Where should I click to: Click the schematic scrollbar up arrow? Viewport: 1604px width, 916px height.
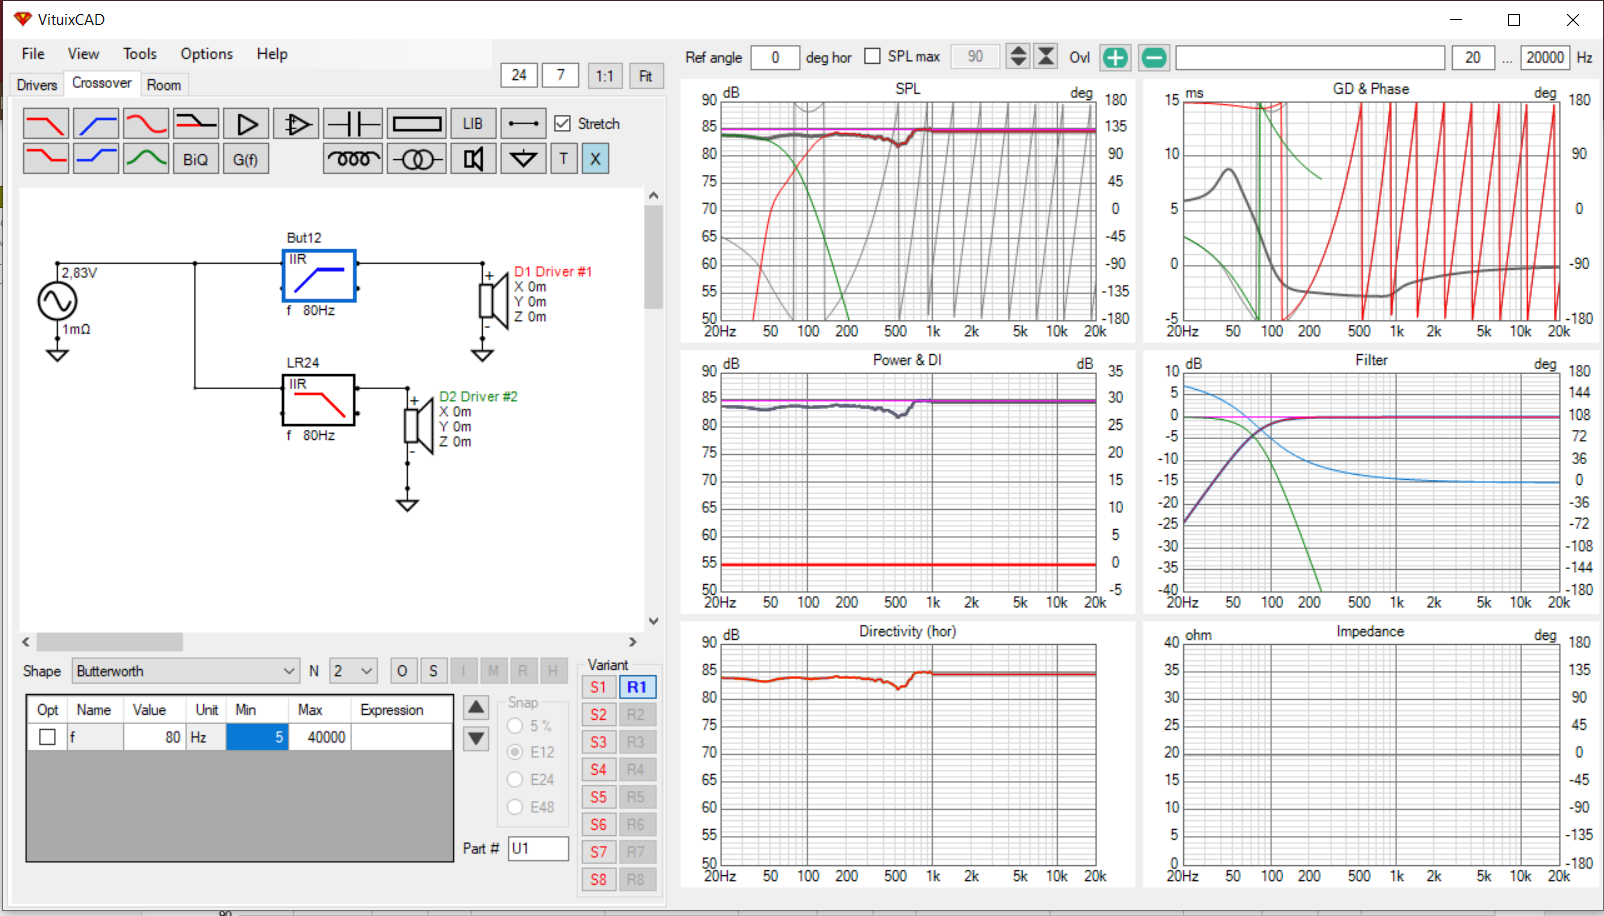[x=654, y=196]
